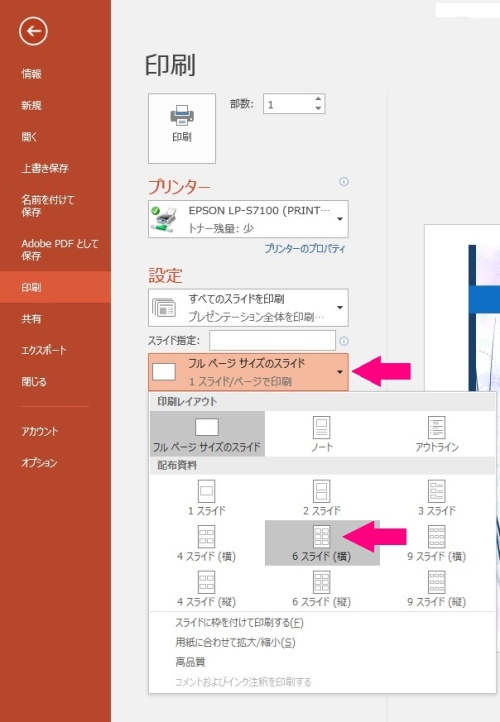Screen dimensions: 500x722
Task: Increase 部数 with the up arrow
Action: tap(318, 99)
